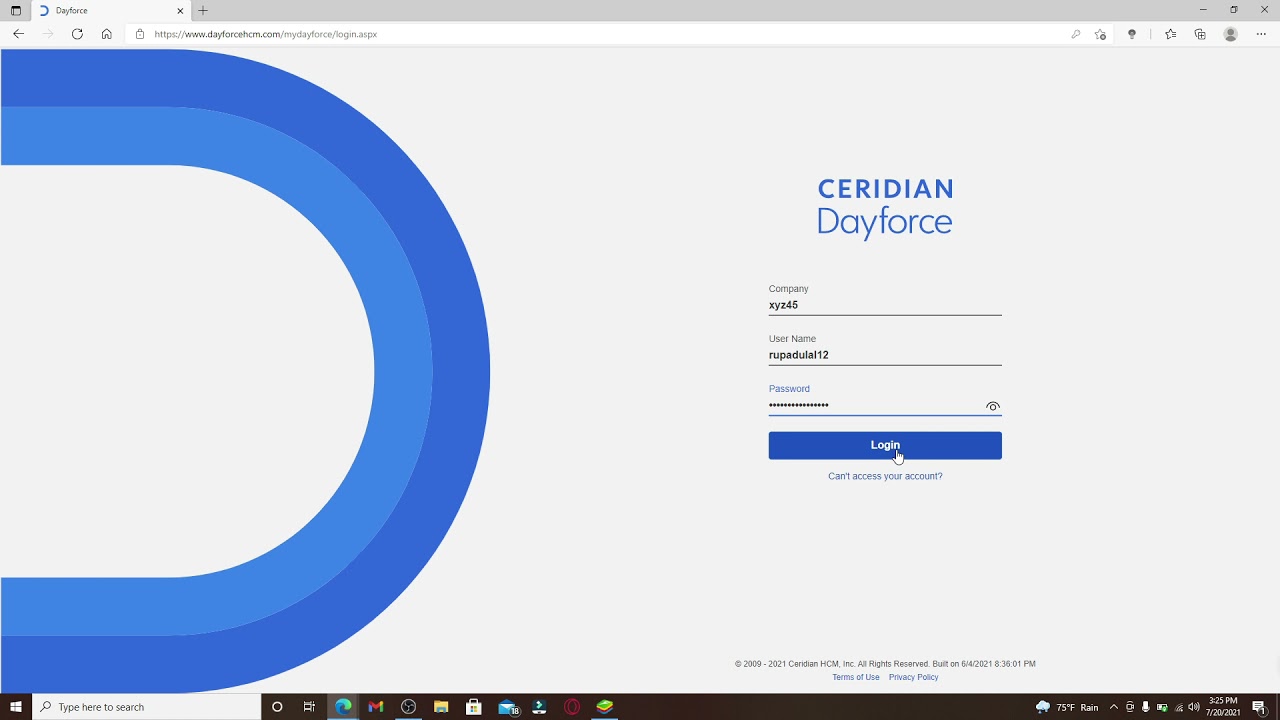Open BlueStacks taskbar icon
The width and height of the screenshot is (1280, 720).
tap(605, 707)
